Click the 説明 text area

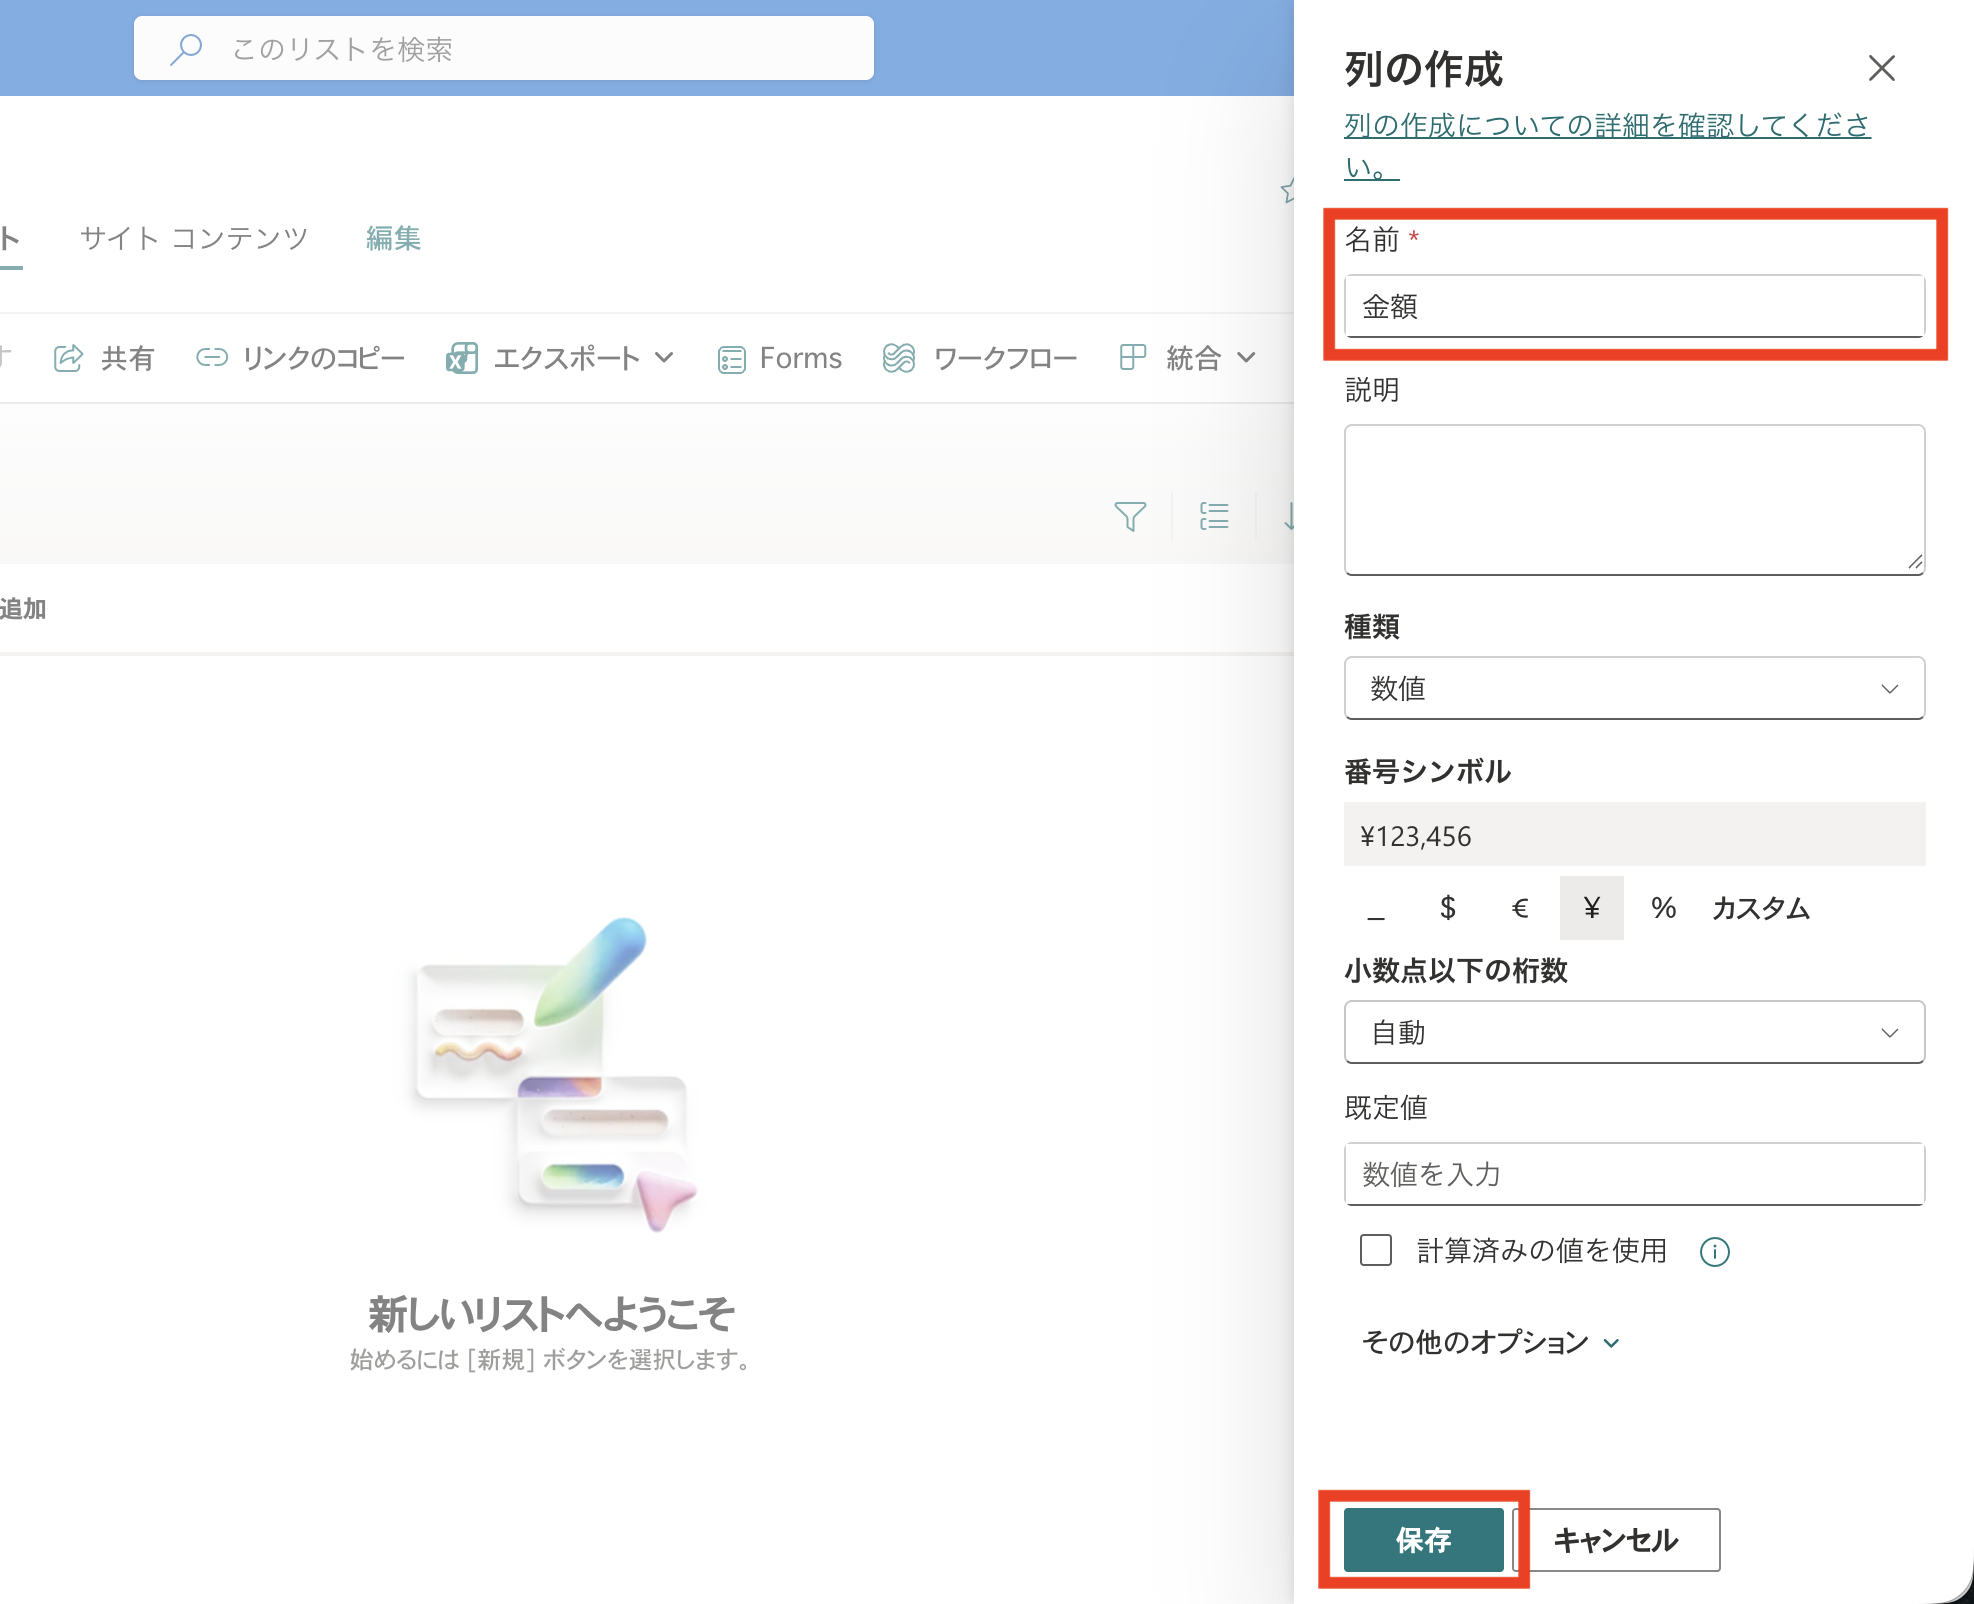coord(1634,500)
